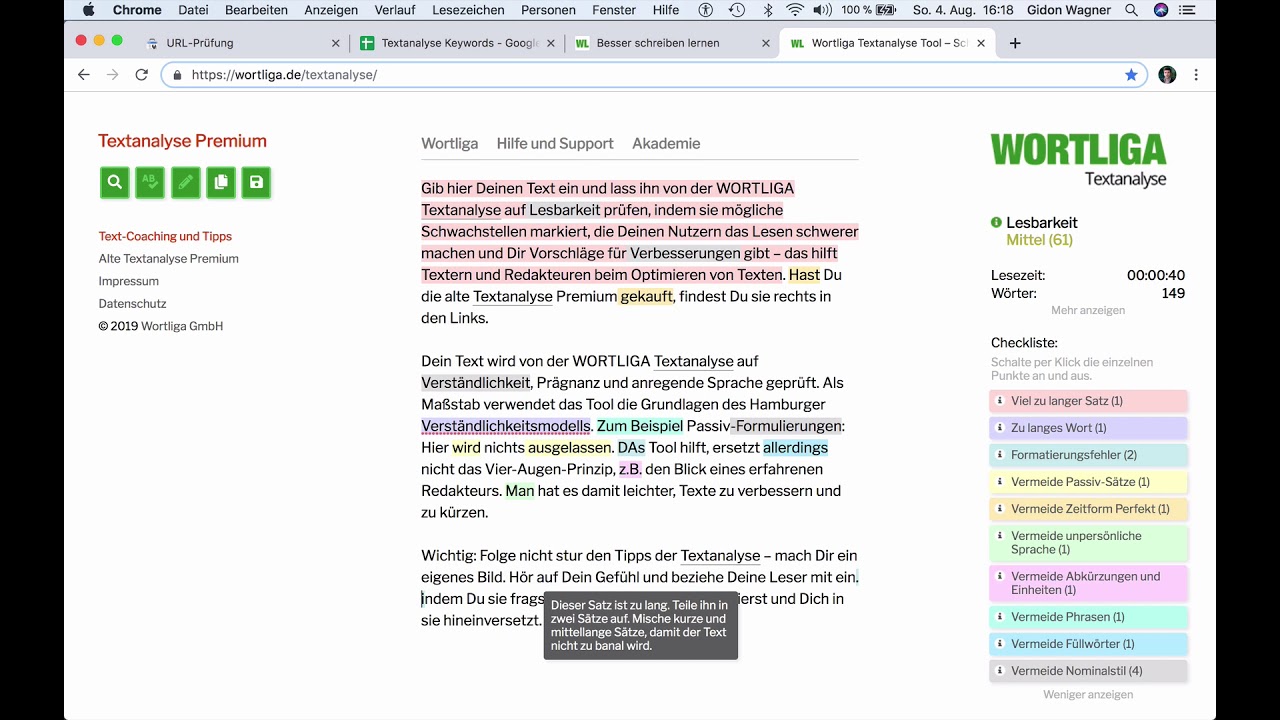The width and height of the screenshot is (1280, 720).
Task: Click the green magnifier analyze icon
Action: pos(115,183)
